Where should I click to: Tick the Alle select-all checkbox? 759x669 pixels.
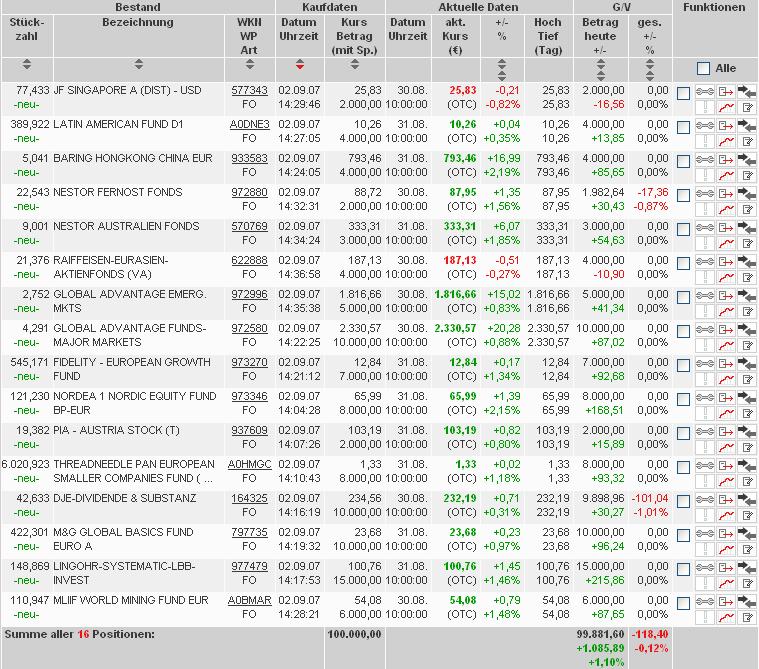[x=703, y=69]
